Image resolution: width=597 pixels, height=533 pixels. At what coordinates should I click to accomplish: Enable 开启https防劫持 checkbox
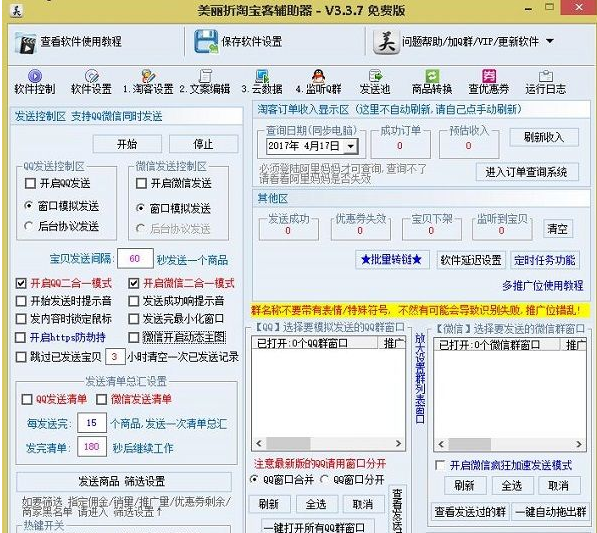(x=20, y=337)
